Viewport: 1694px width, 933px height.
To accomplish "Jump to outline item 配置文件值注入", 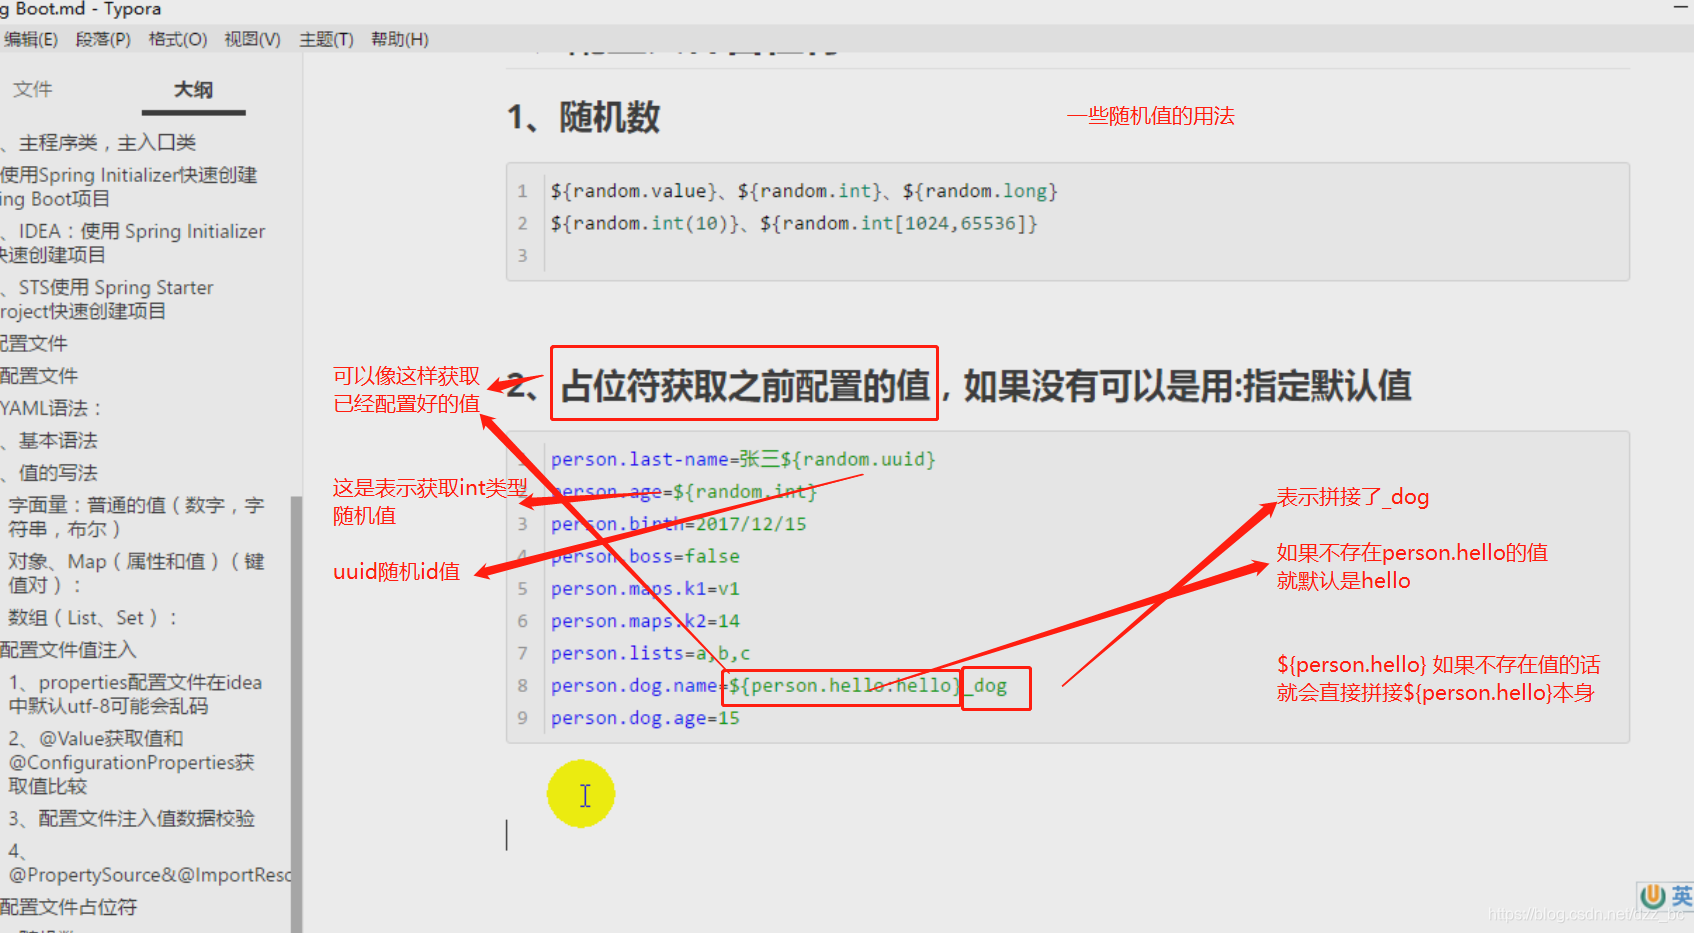I will point(68,649).
